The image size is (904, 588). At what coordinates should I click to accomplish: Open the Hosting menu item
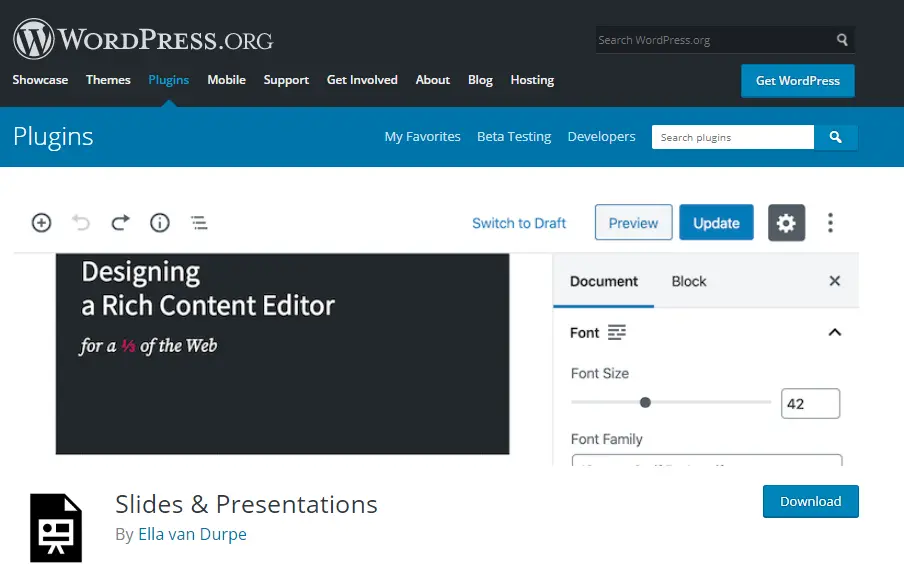[x=532, y=80]
